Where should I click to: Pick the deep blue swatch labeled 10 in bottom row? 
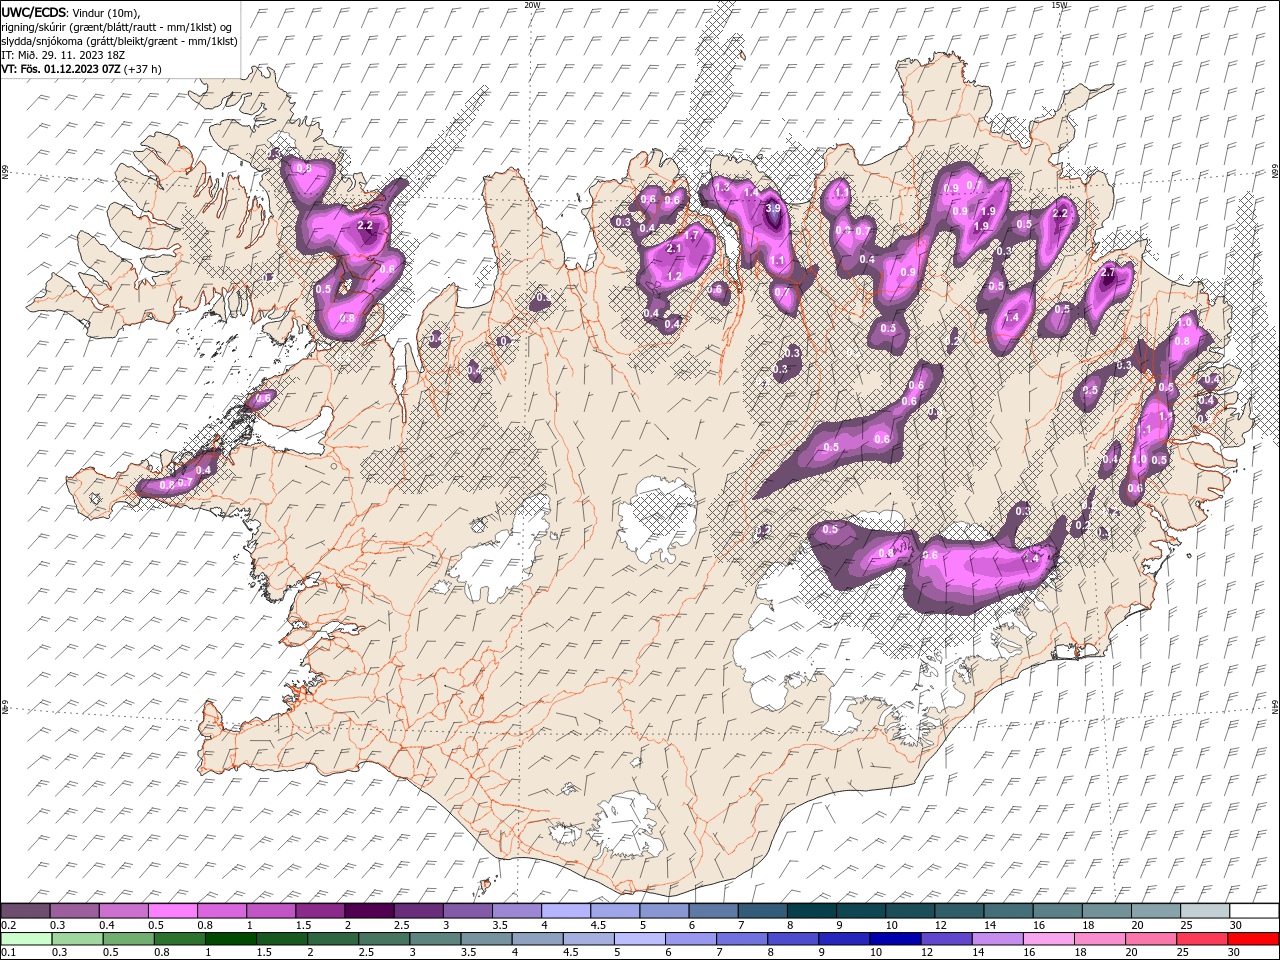(895, 939)
